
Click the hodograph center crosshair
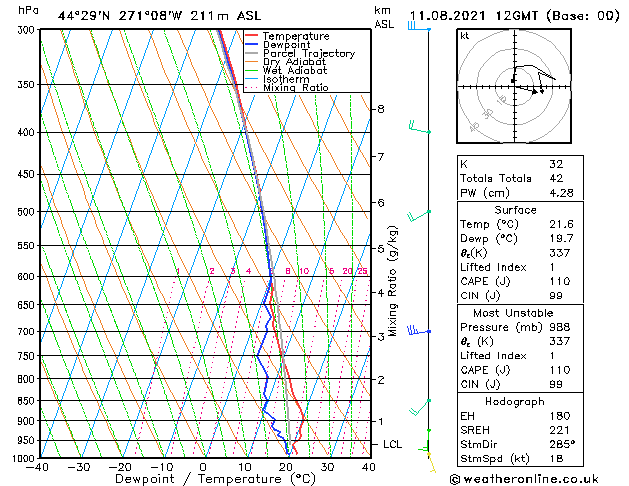point(515,87)
